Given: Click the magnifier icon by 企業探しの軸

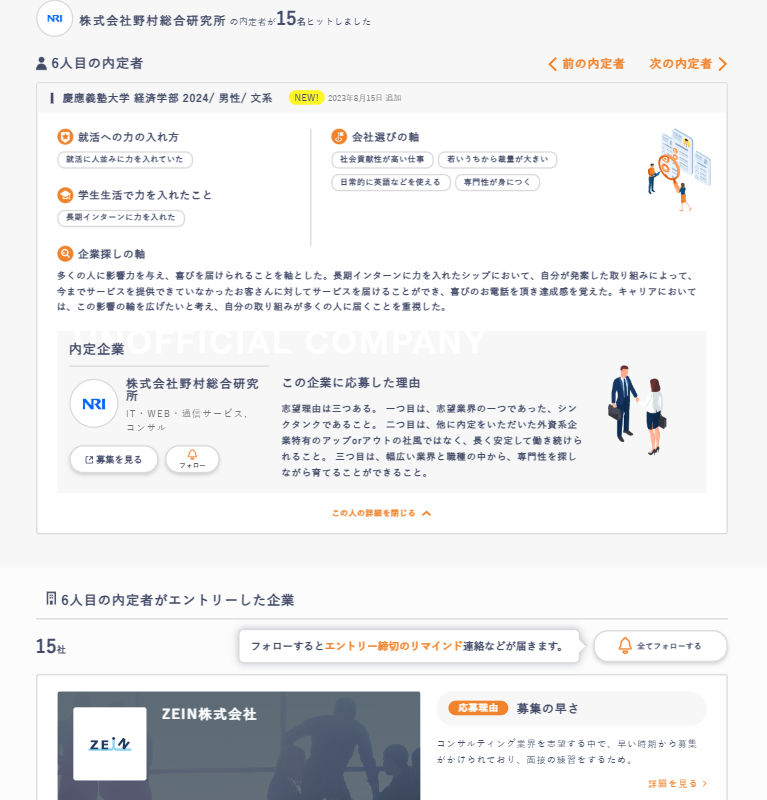Looking at the screenshot, I should pos(65,254).
